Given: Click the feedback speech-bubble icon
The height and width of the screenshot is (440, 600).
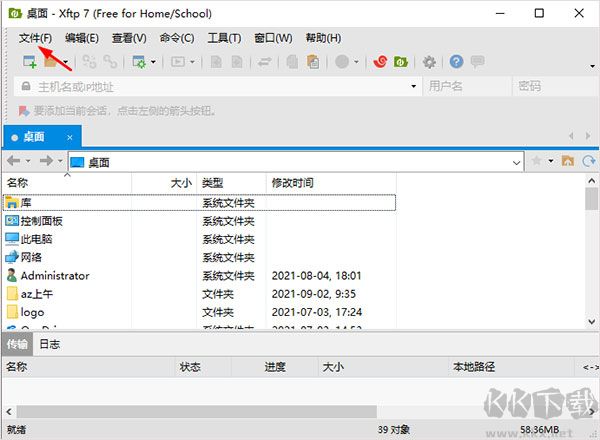Looking at the screenshot, I should coord(477,62).
